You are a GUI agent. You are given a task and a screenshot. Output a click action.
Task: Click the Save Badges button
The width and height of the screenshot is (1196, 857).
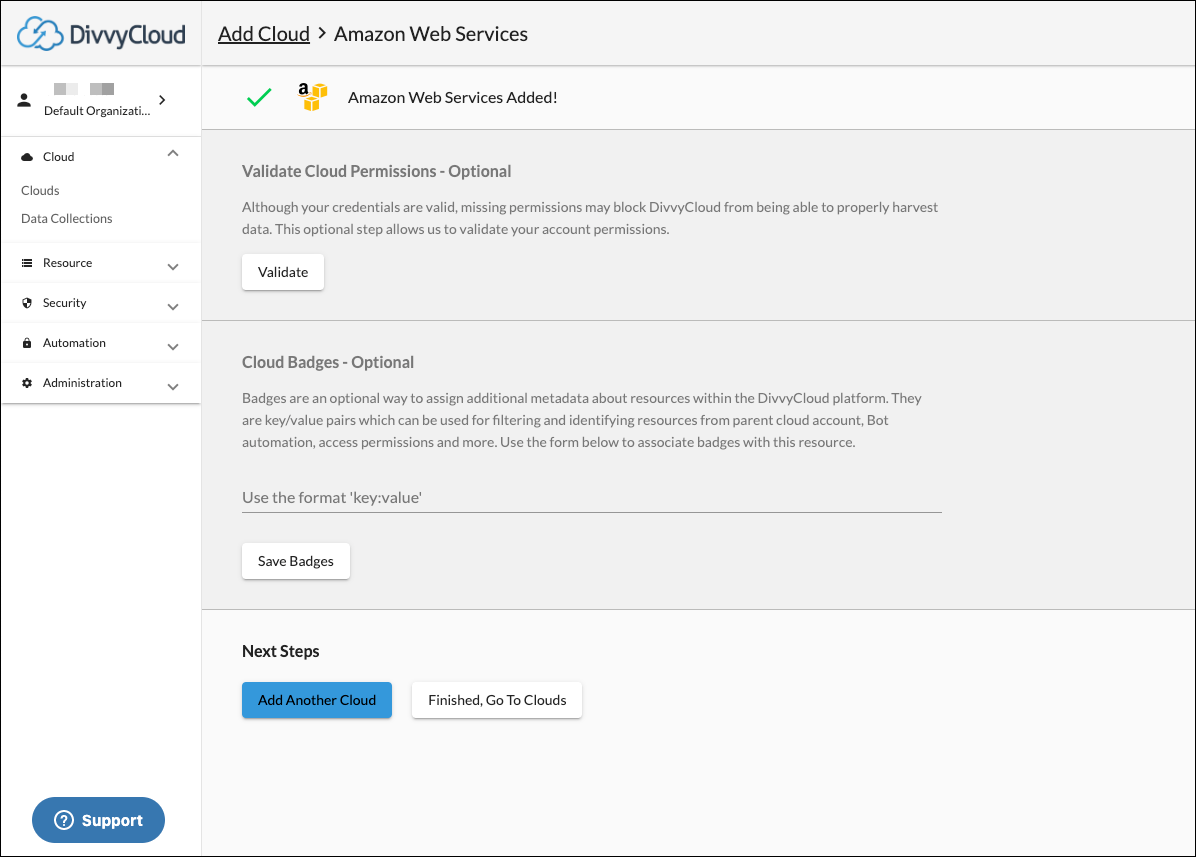coord(296,561)
